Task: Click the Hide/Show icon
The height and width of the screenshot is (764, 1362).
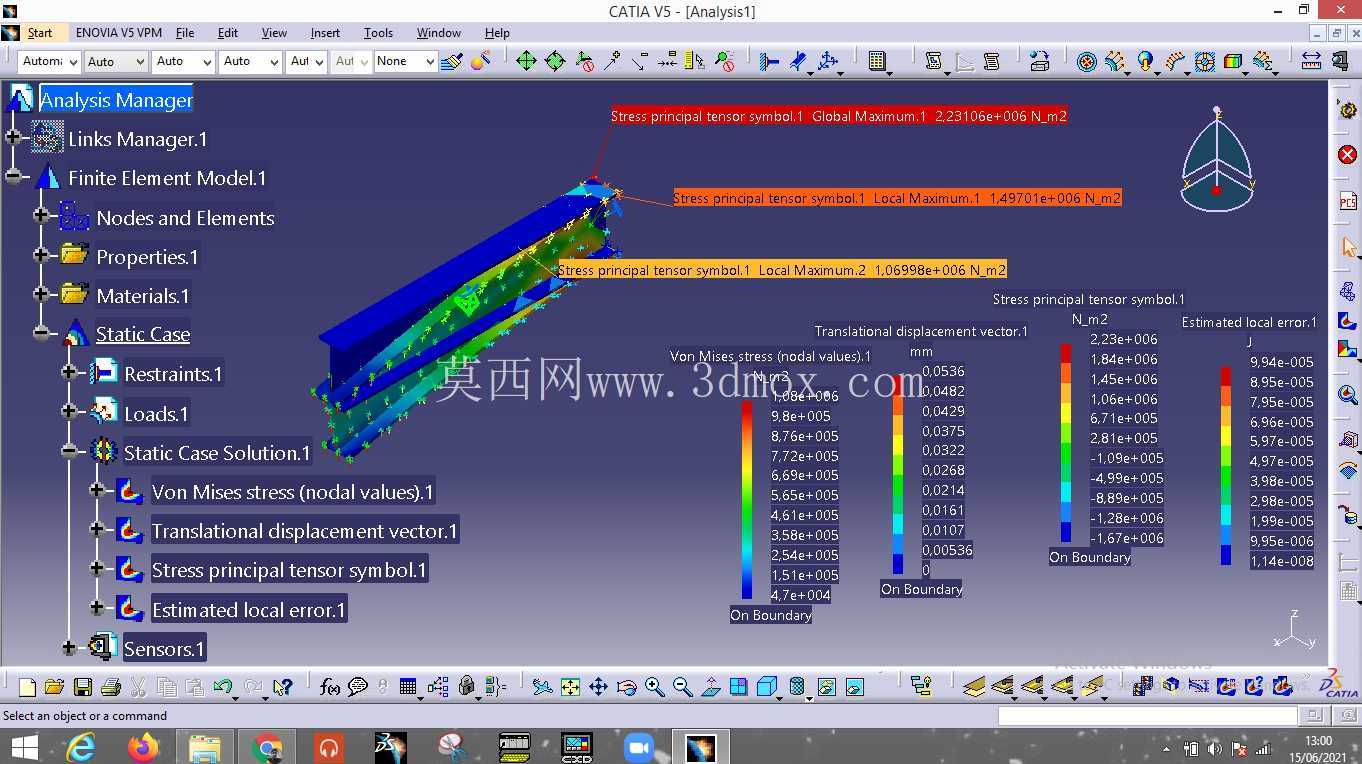Action: 826,686
